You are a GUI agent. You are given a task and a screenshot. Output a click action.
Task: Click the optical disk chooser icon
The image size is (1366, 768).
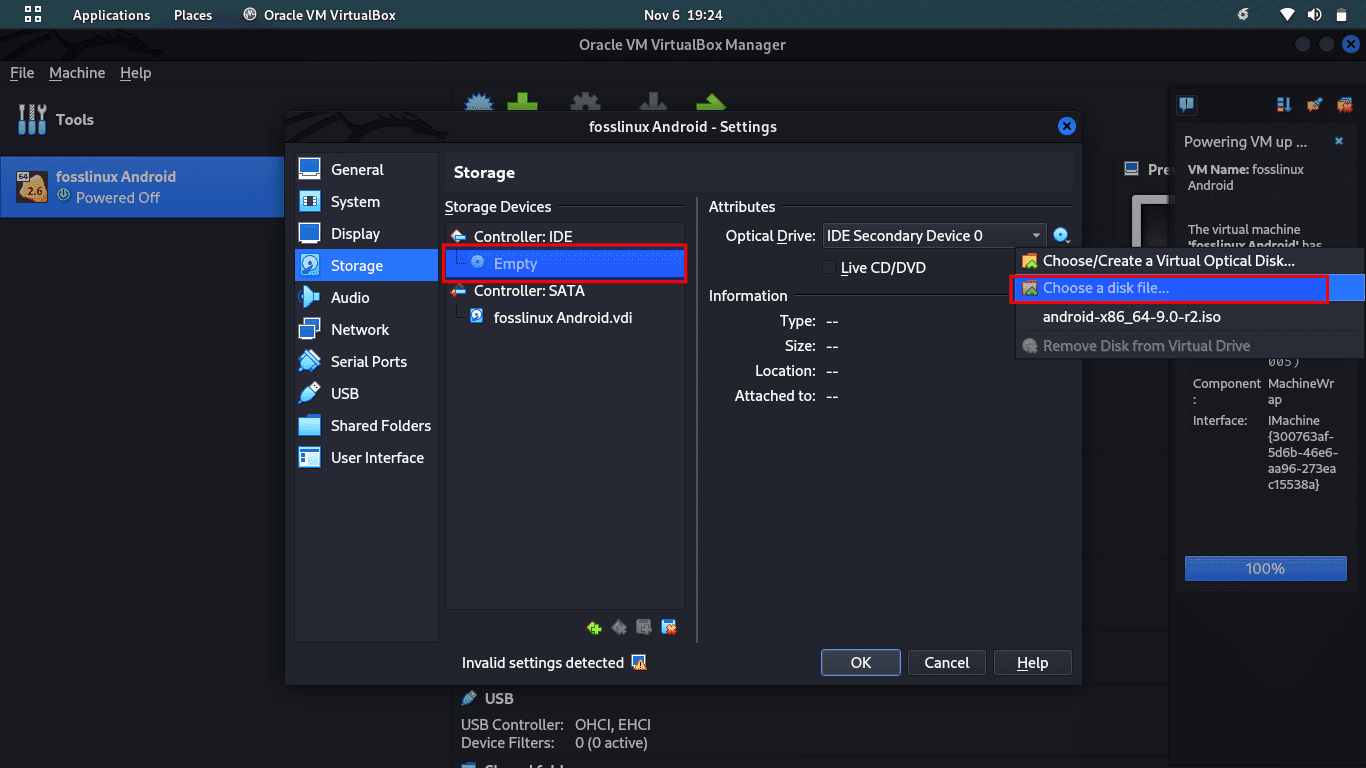click(x=1061, y=236)
